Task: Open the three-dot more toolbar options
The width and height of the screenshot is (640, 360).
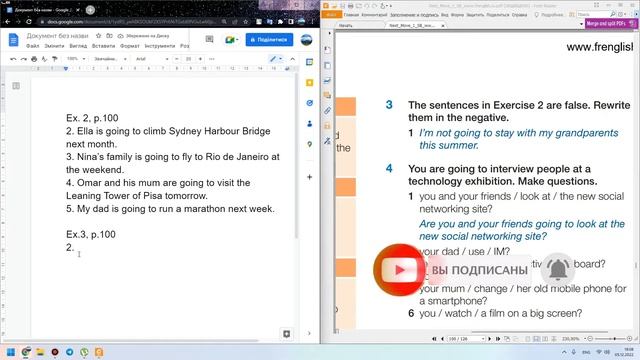Action: 211,59
